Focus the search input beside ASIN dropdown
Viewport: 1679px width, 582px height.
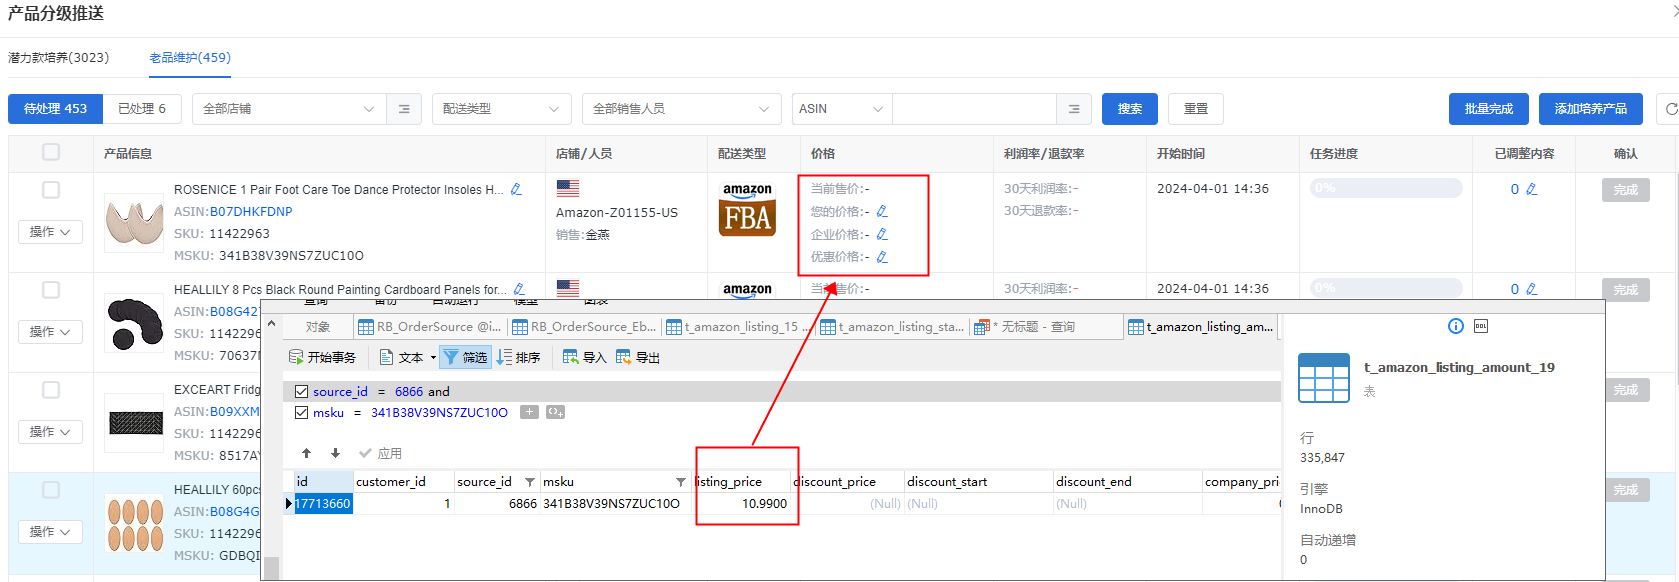click(975, 109)
